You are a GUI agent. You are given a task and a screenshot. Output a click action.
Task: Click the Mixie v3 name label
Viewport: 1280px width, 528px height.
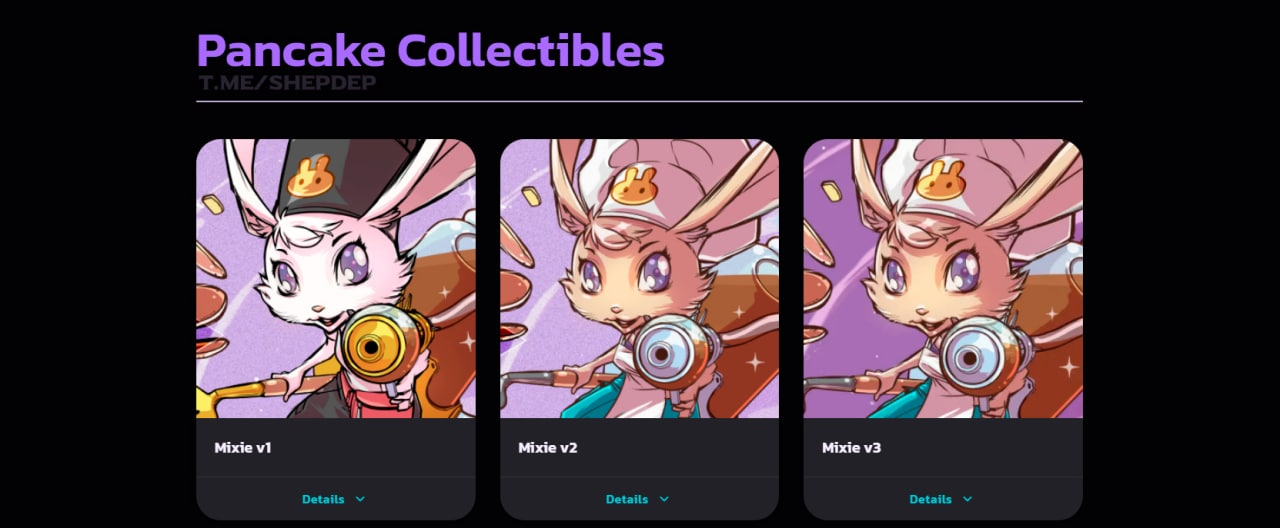click(852, 448)
